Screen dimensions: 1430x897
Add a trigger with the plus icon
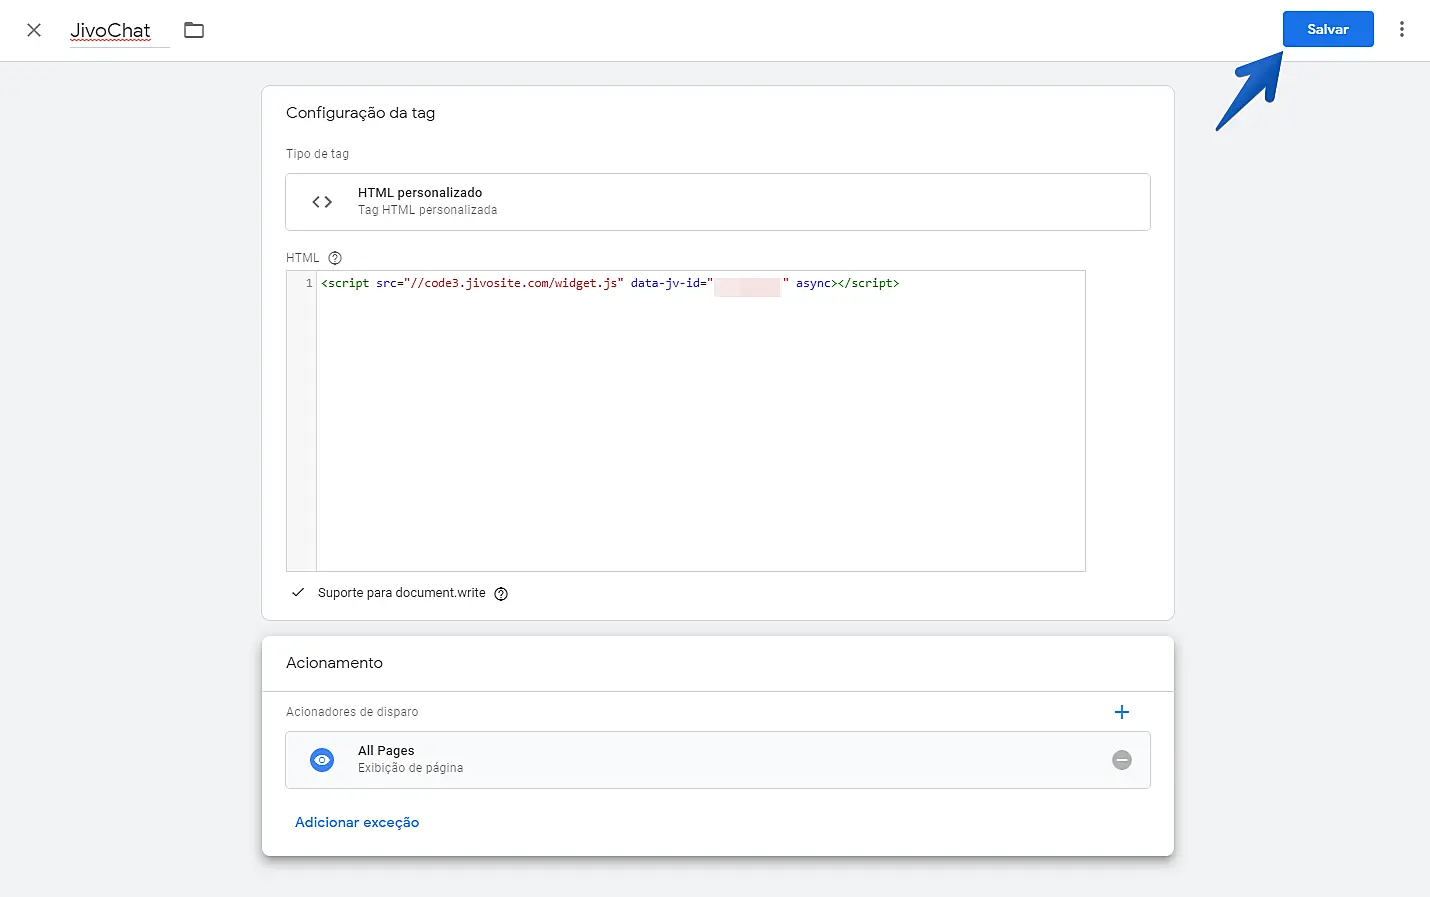pos(1121,712)
